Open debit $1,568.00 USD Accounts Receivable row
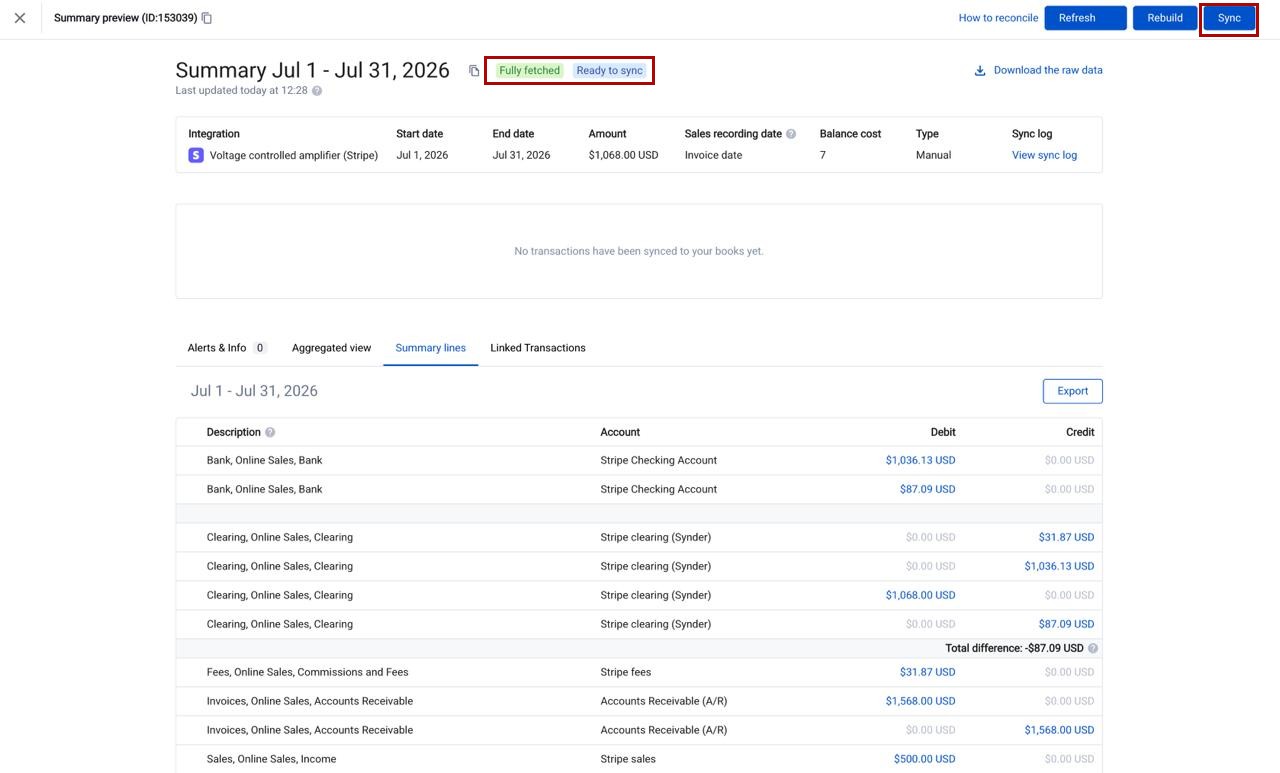 920,701
